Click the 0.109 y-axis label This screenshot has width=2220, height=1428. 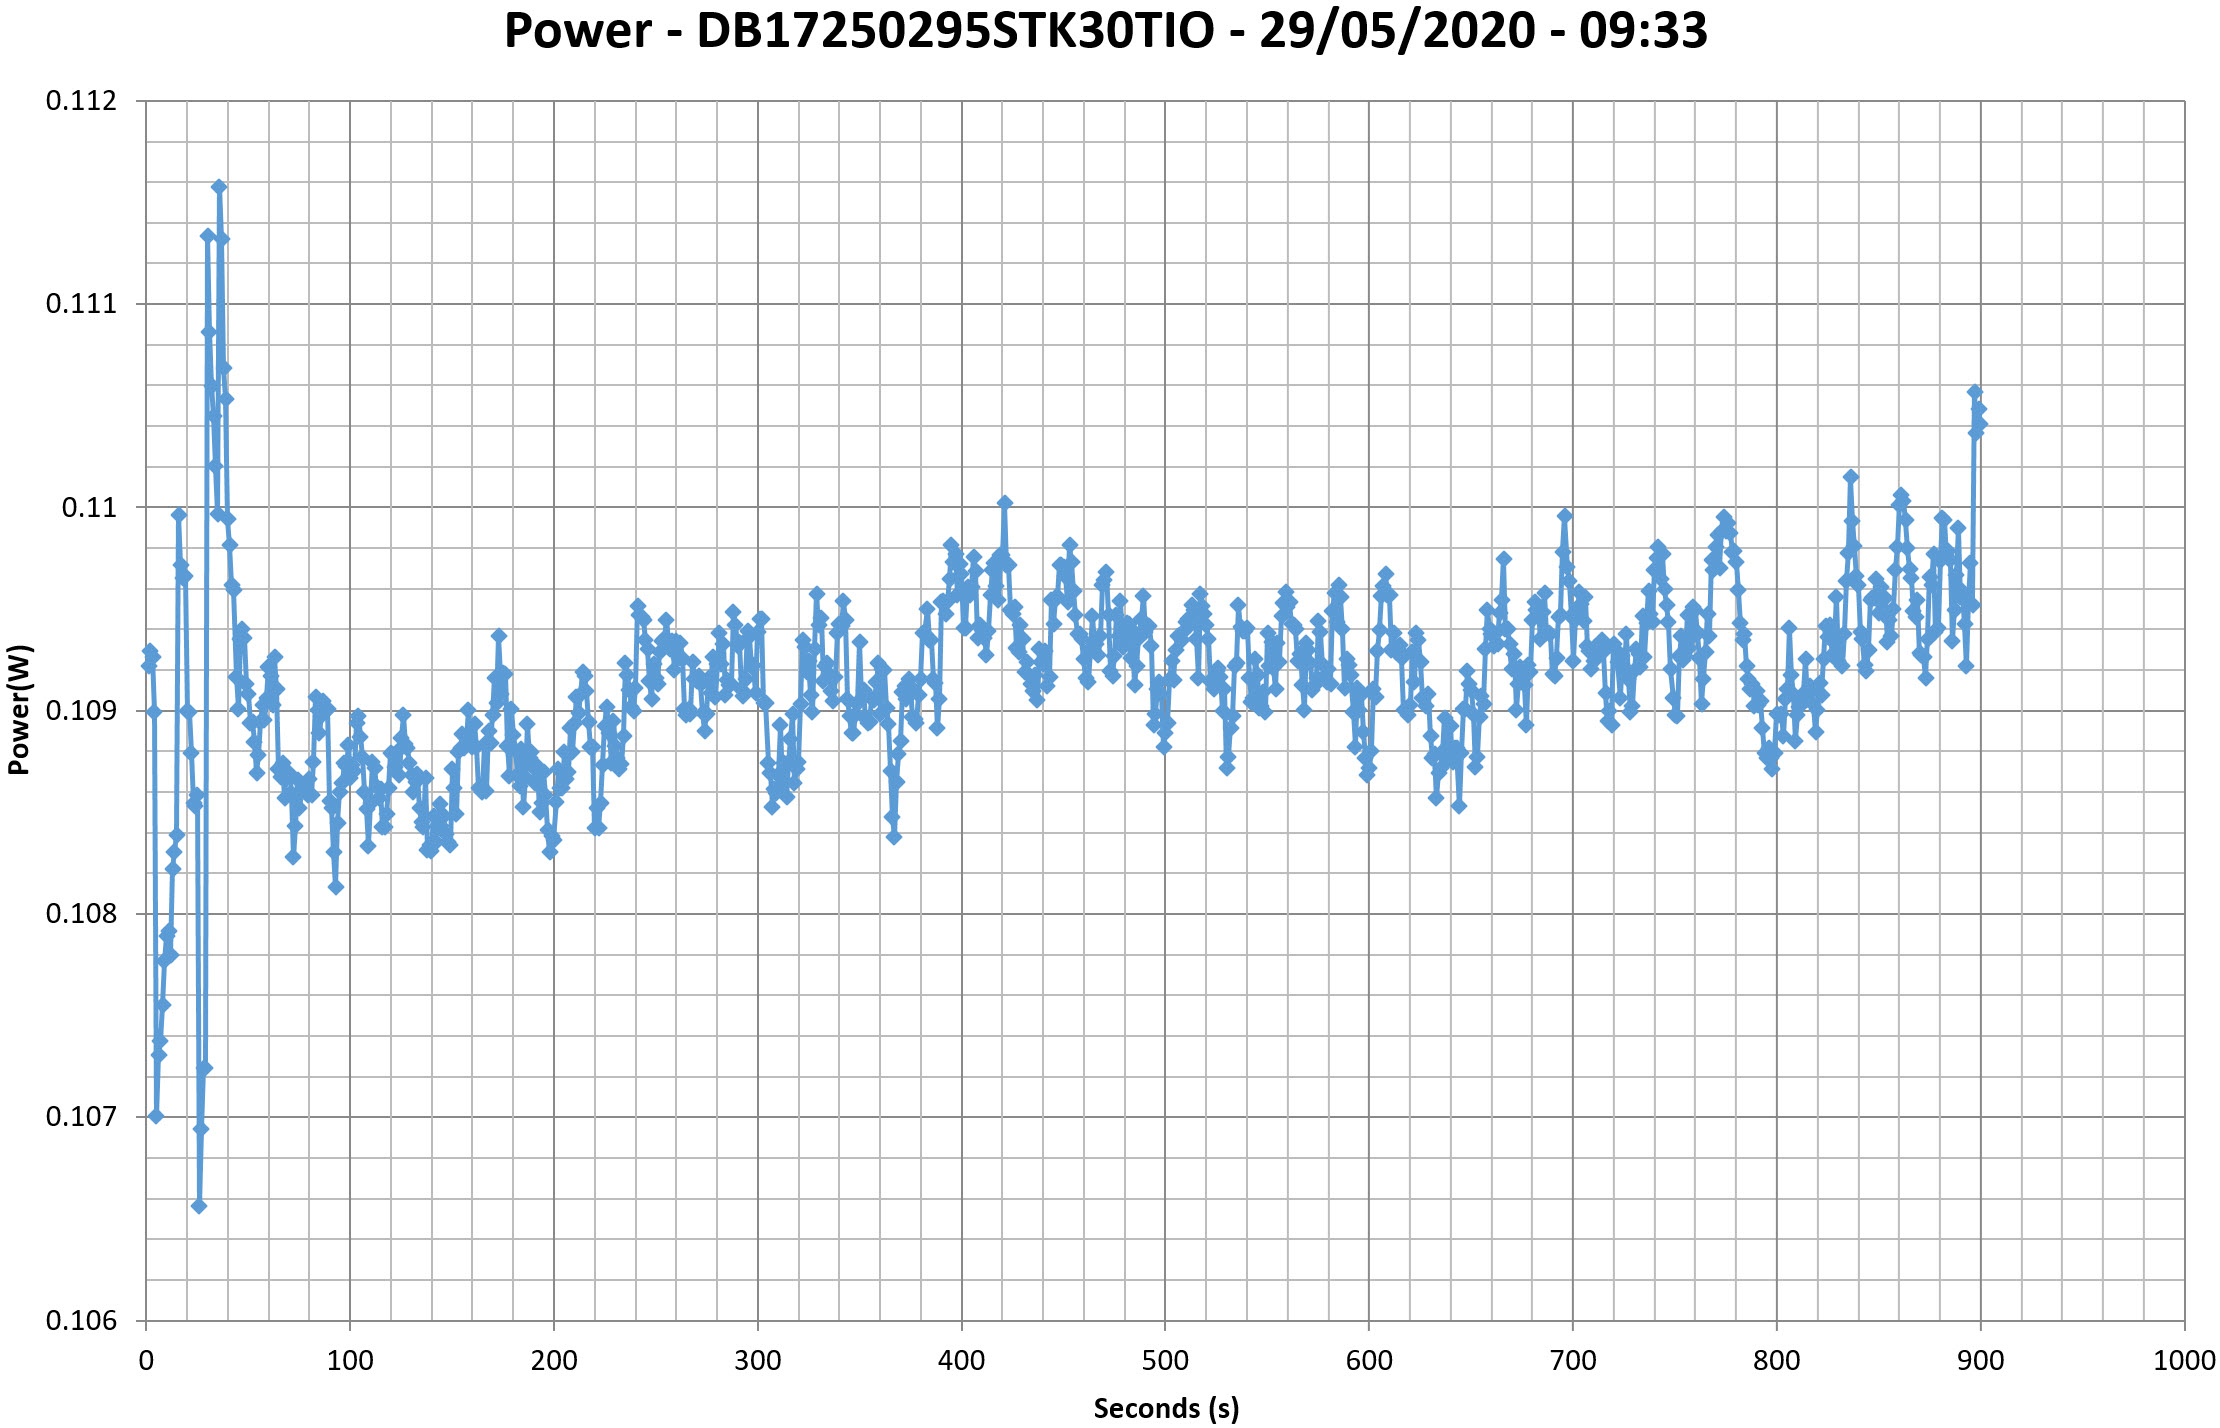click(81, 711)
